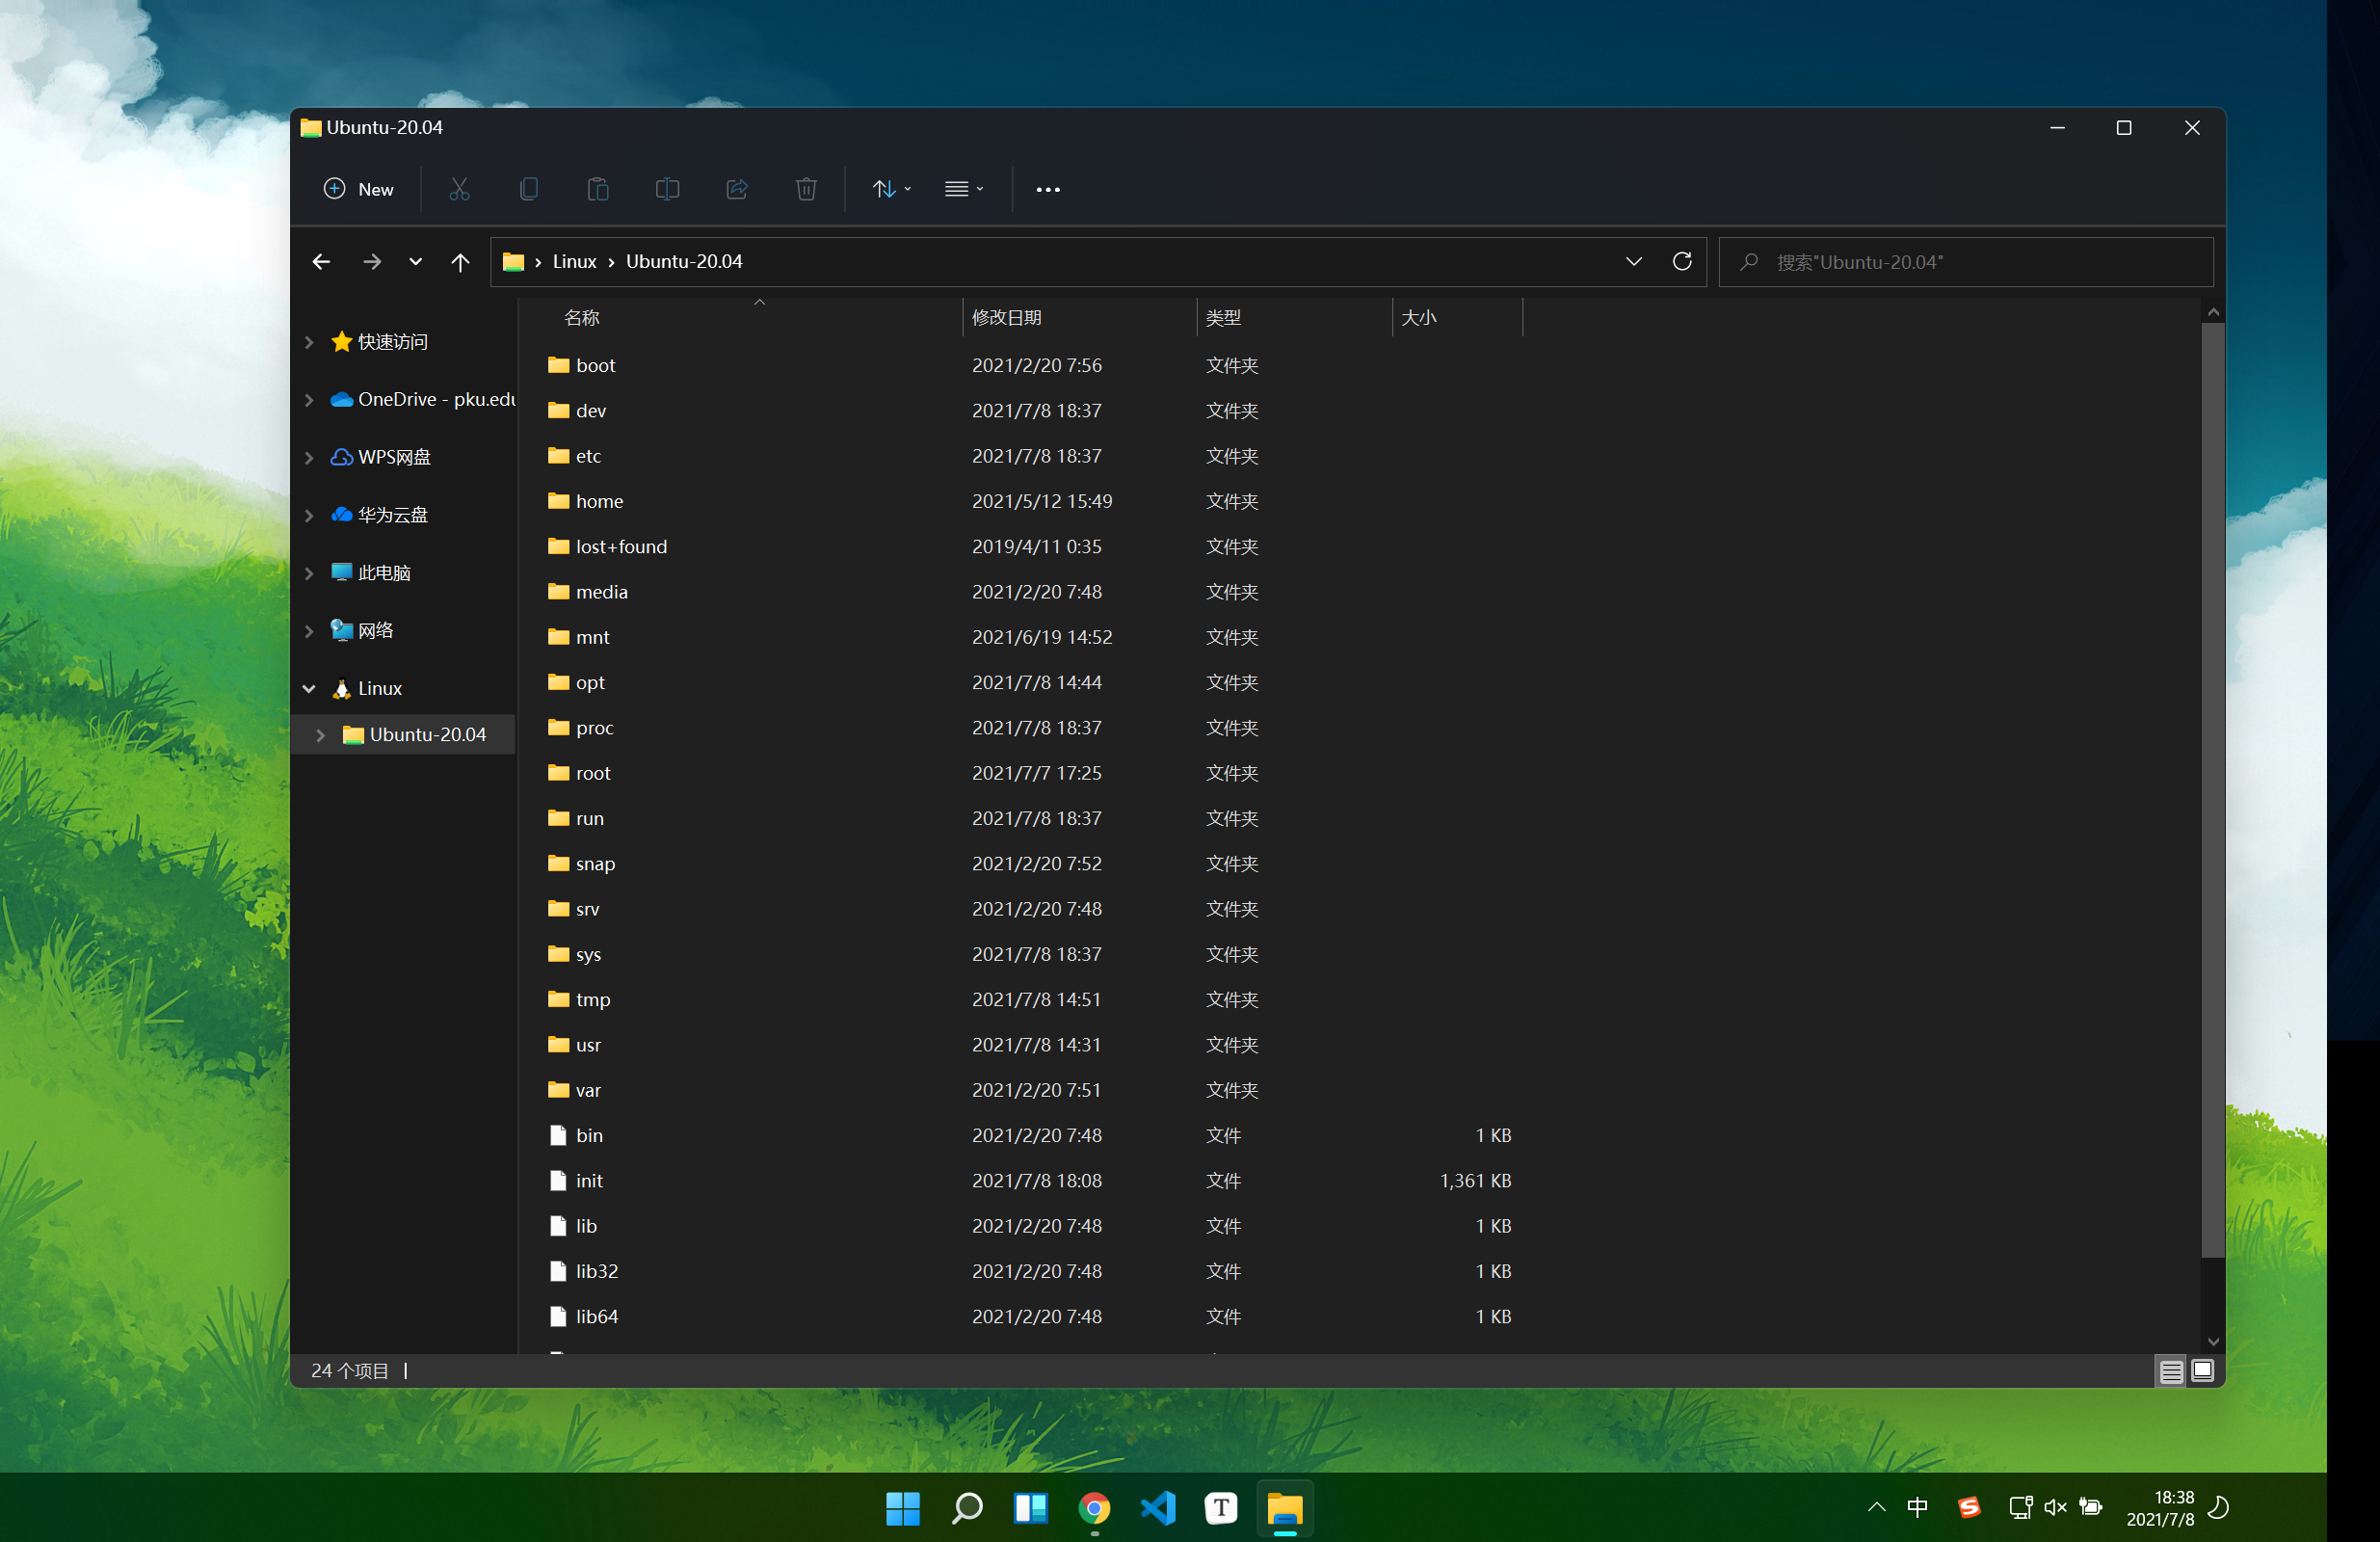Open Visual Studio Code from the taskbar
Viewport: 2380px width, 1542px height.
(1158, 1508)
